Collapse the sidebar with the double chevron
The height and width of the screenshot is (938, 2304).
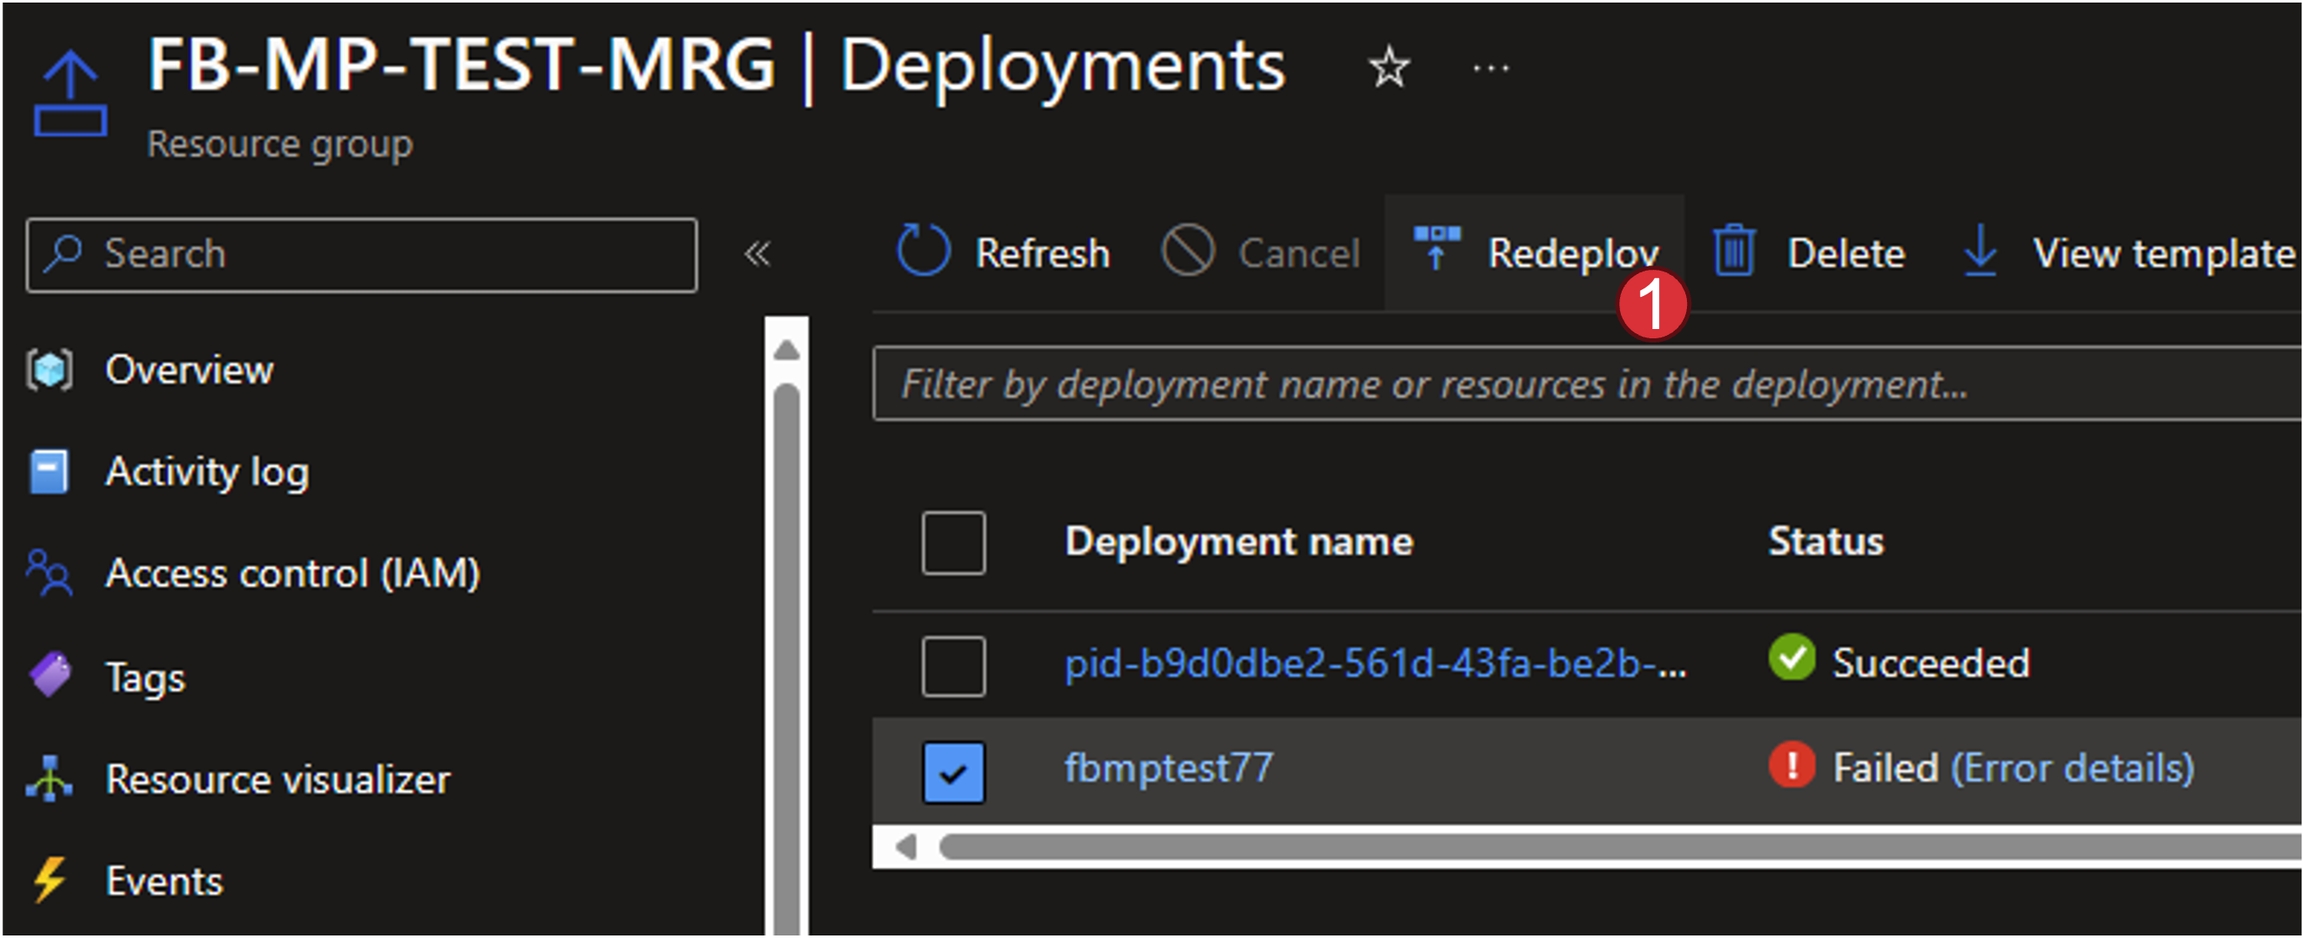[757, 254]
